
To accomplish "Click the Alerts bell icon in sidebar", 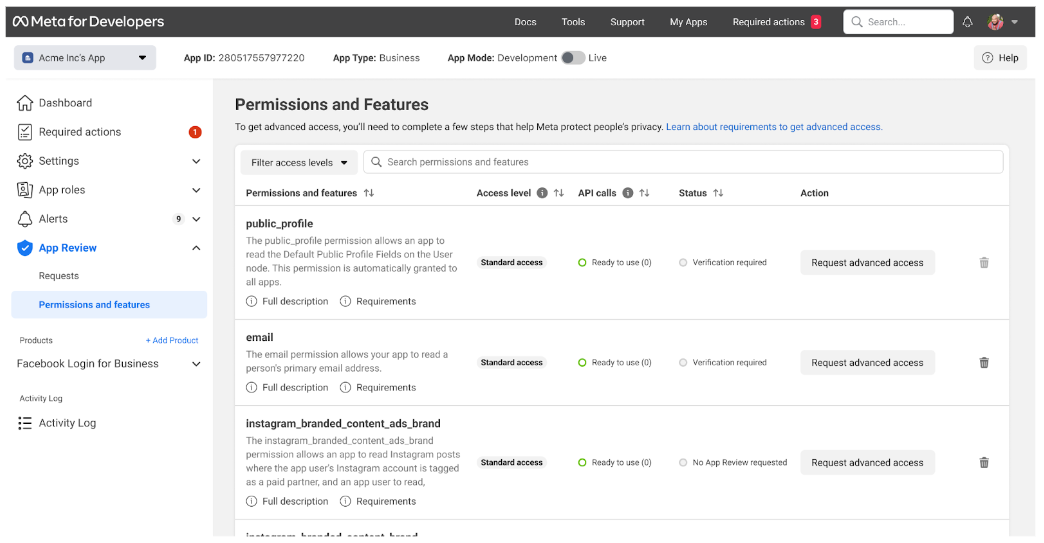I will tap(25, 219).
